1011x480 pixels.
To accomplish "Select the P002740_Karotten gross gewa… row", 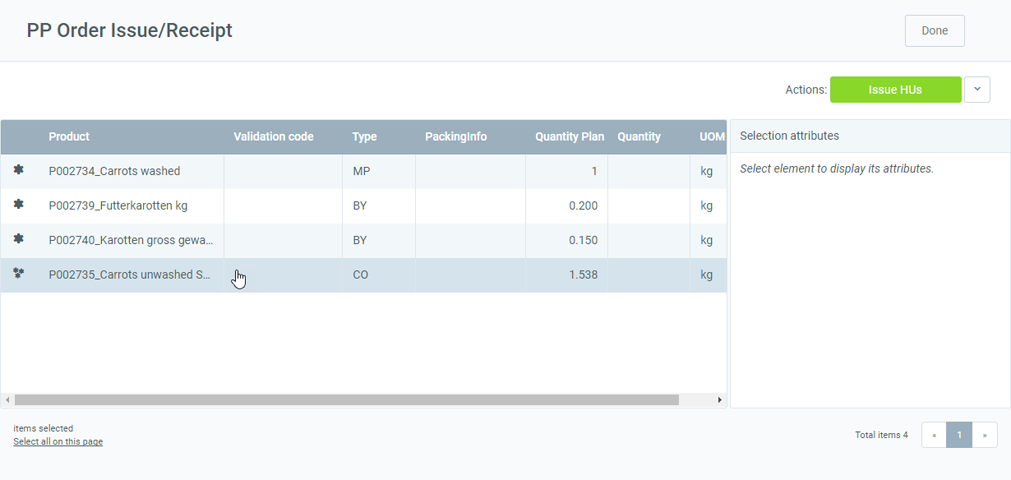I will (364, 241).
